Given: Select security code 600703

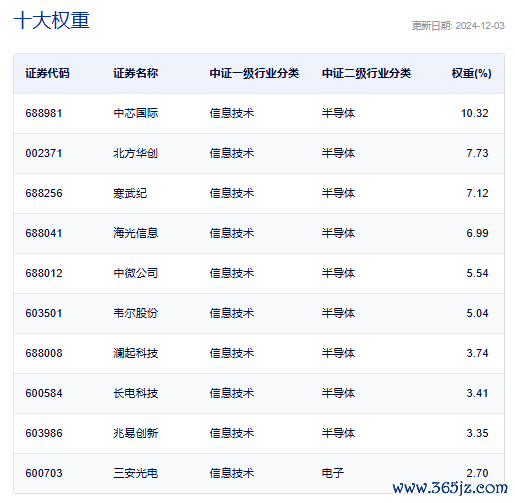Looking at the screenshot, I should point(44,473).
